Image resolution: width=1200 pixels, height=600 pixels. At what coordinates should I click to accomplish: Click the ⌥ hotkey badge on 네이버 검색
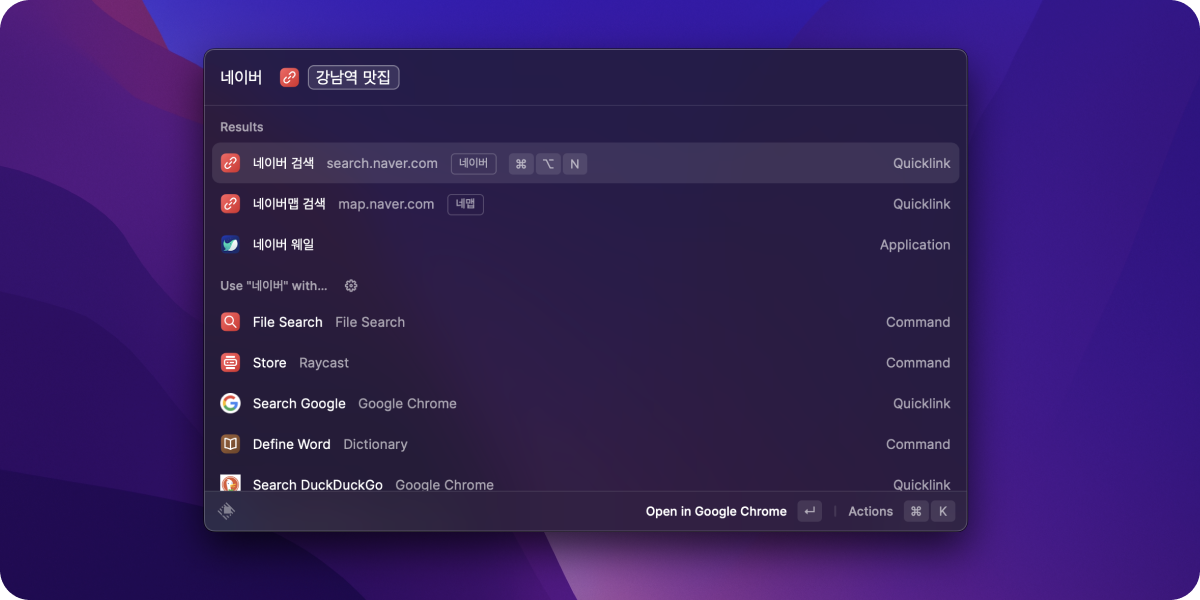pyautogui.click(x=548, y=164)
